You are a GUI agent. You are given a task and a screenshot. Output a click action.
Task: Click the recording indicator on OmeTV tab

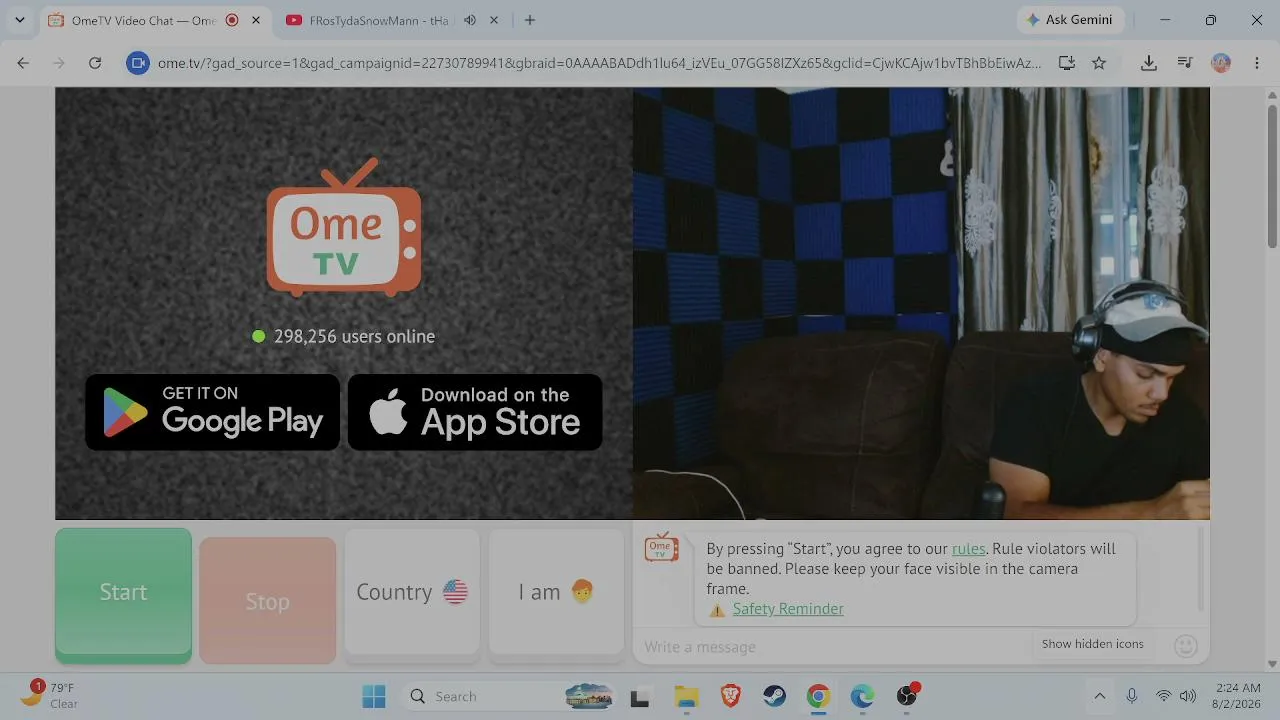[232, 20]
